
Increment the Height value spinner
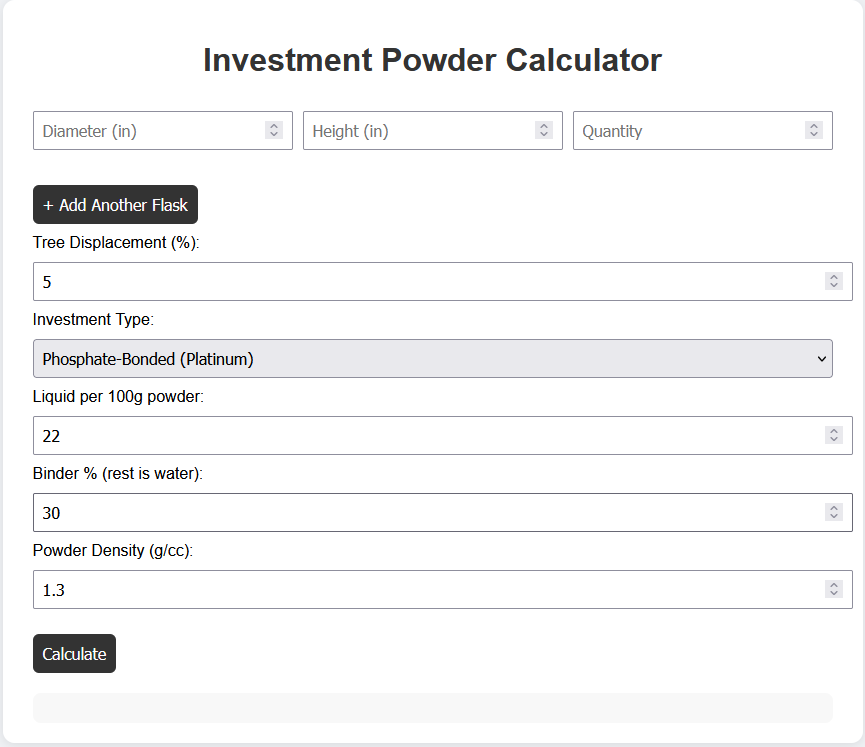pos(544,125)
